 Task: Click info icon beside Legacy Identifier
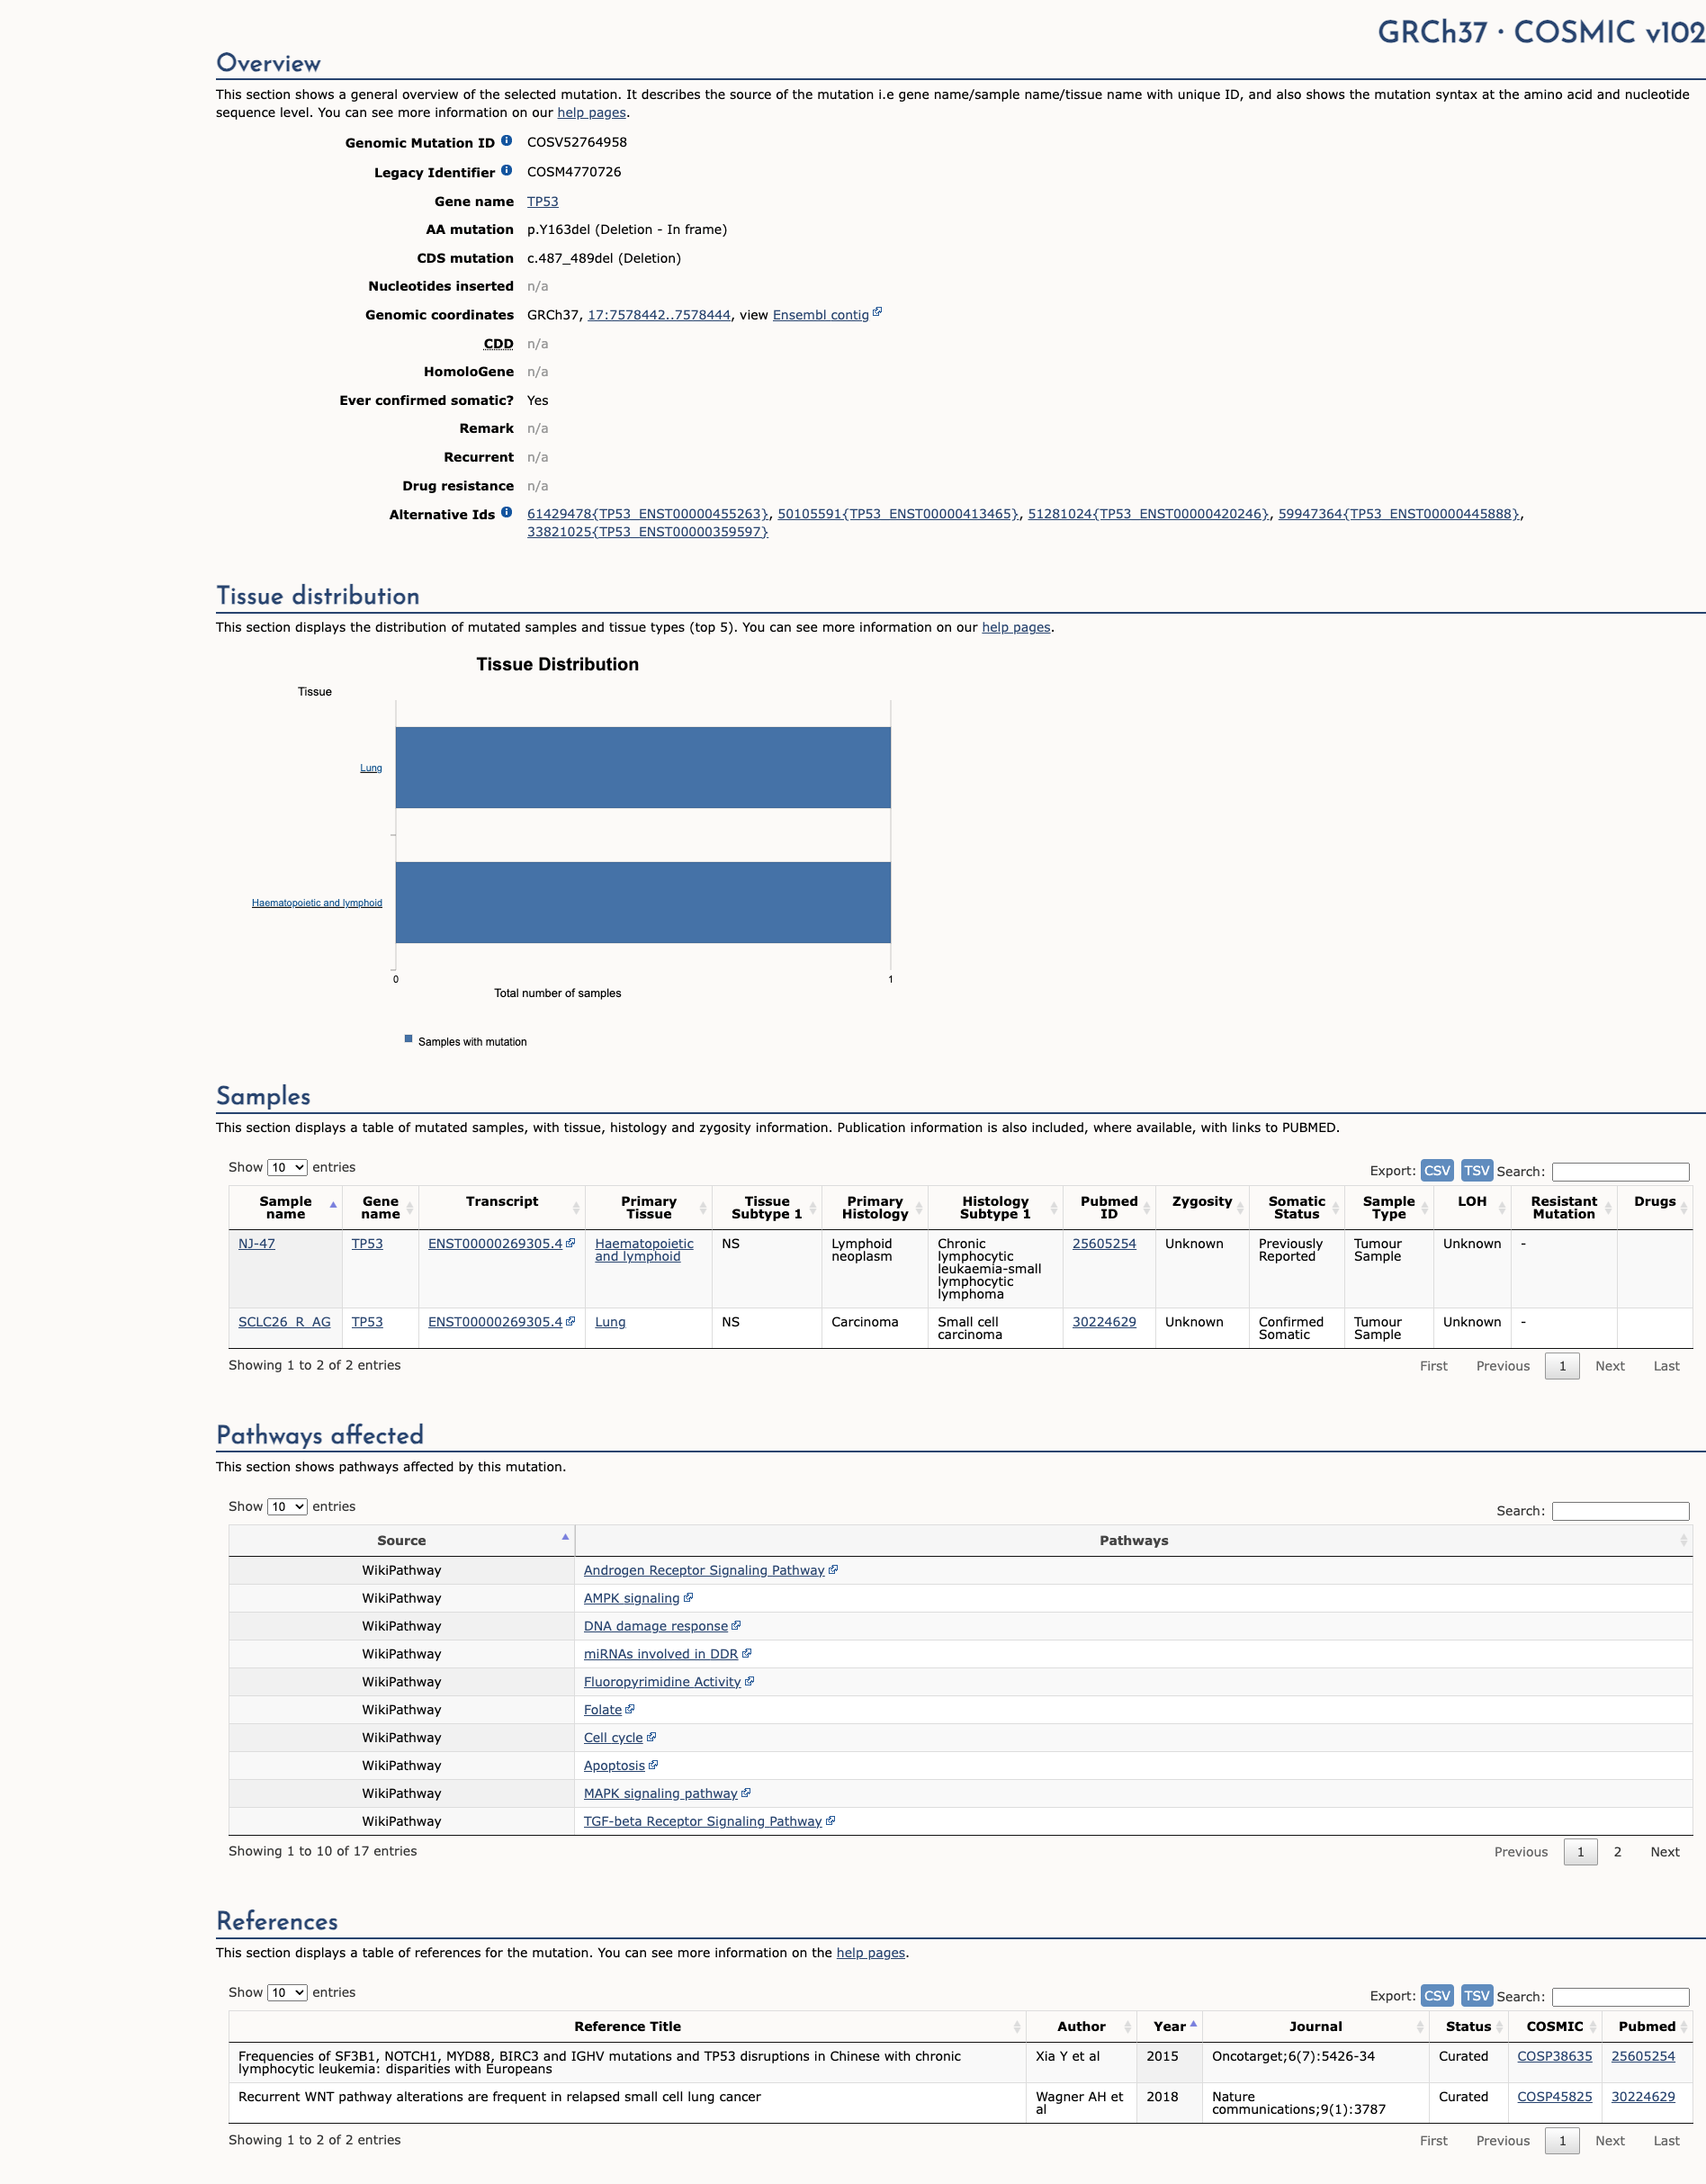(506, 171)
